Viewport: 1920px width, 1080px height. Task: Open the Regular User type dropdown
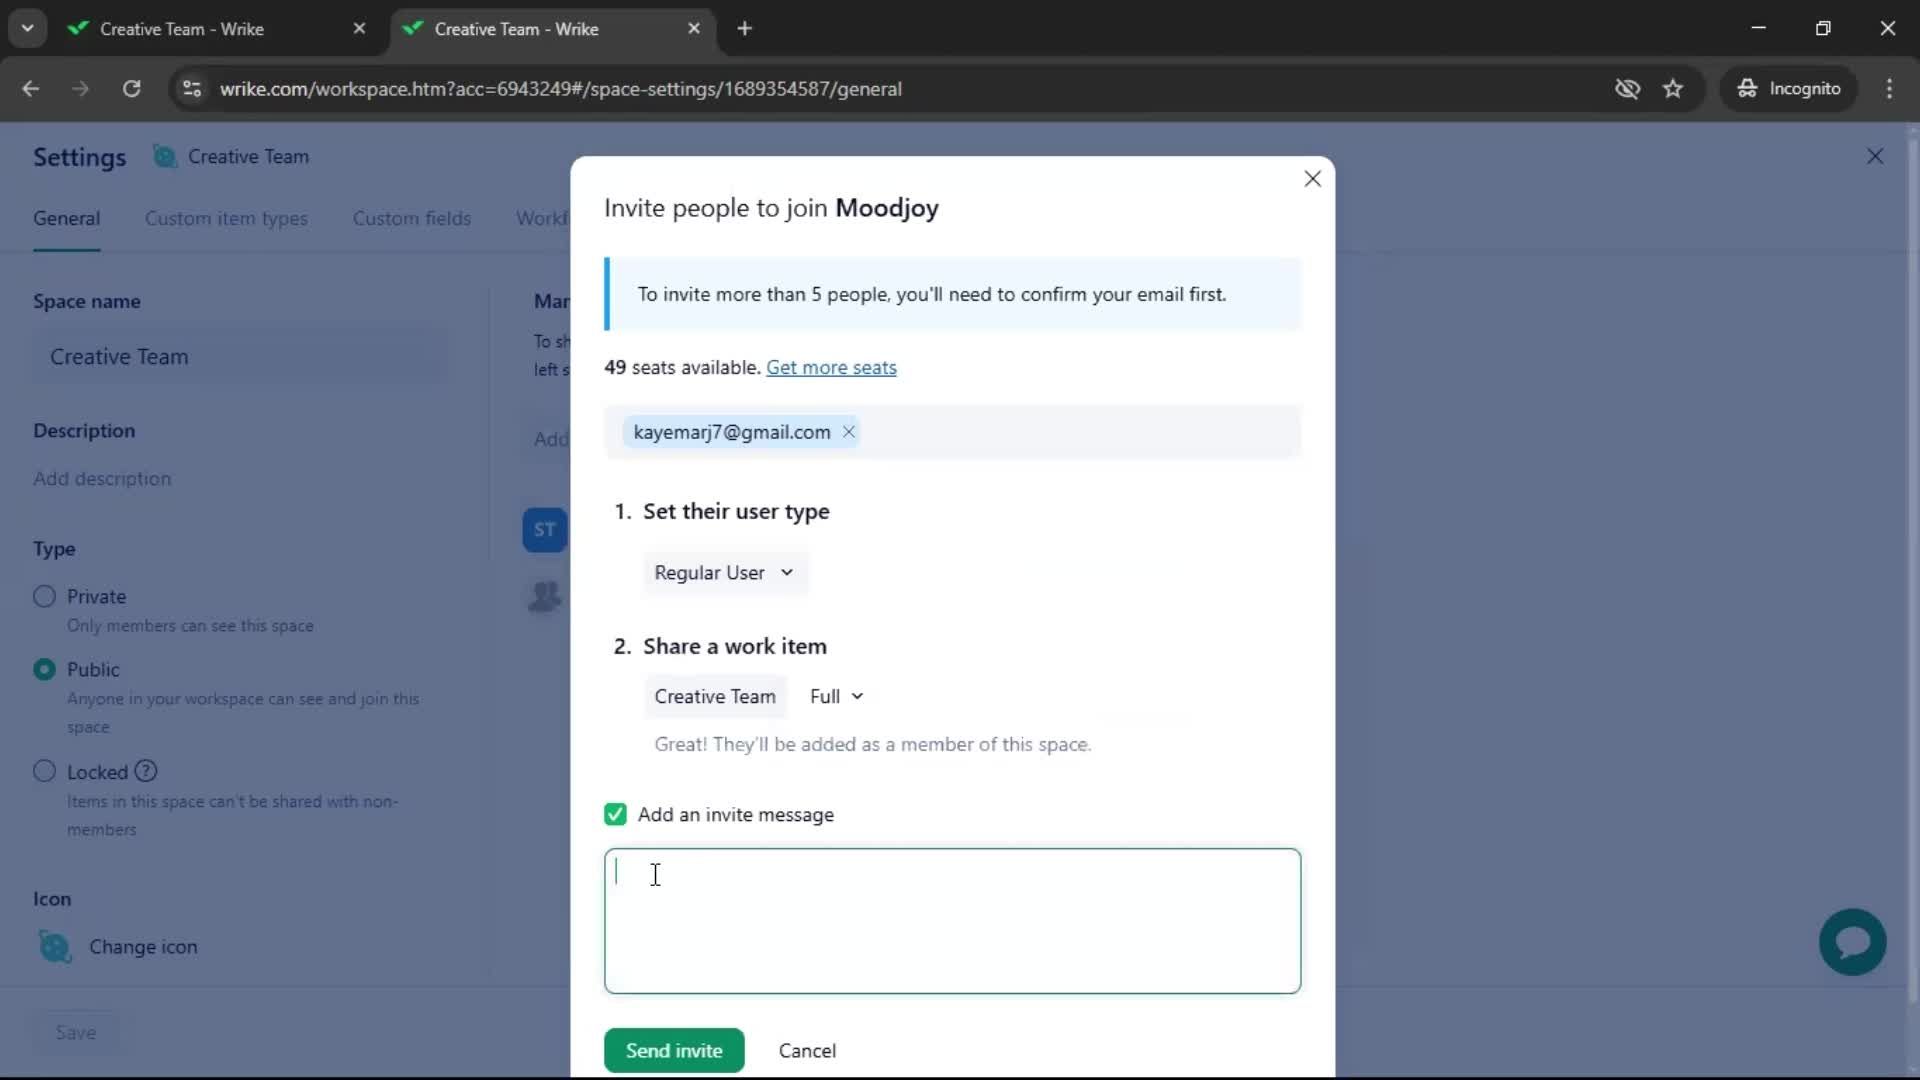pos(724,573)
